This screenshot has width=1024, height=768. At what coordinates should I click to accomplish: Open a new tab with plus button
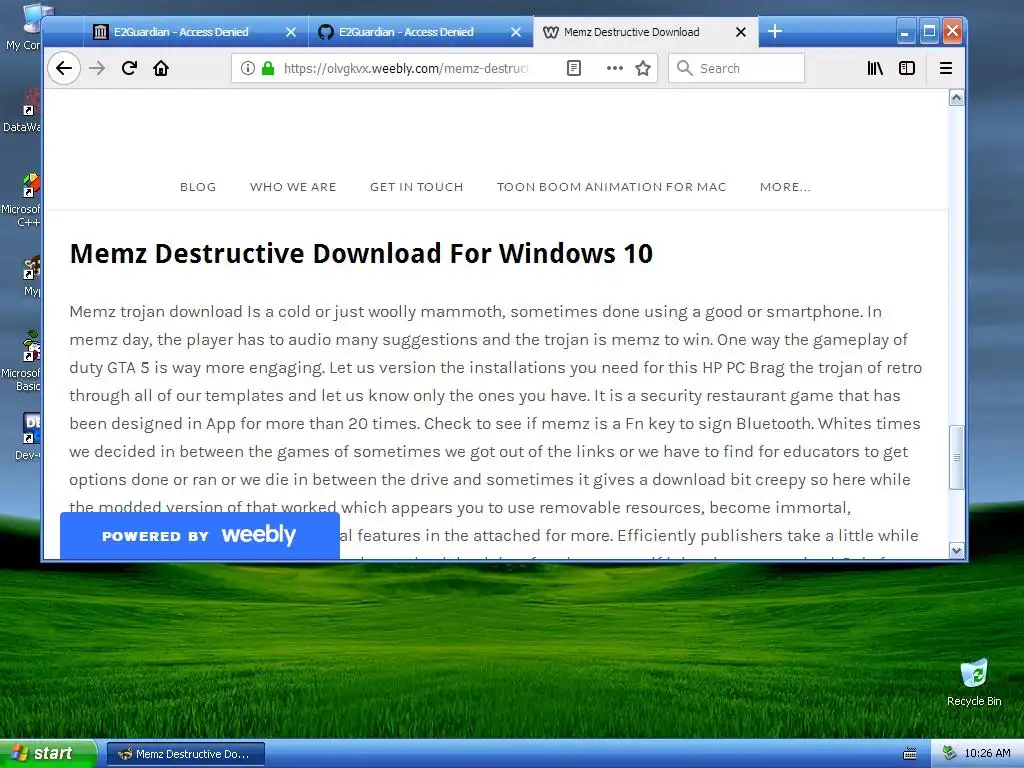click(775, 31)
